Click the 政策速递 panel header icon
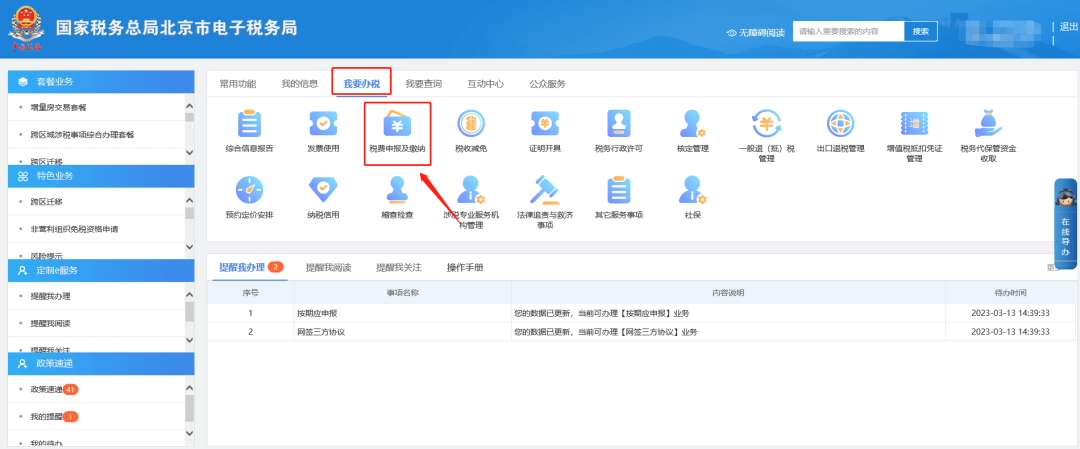The height and width of the screenshot is (449, 1080). pos(23,363)
